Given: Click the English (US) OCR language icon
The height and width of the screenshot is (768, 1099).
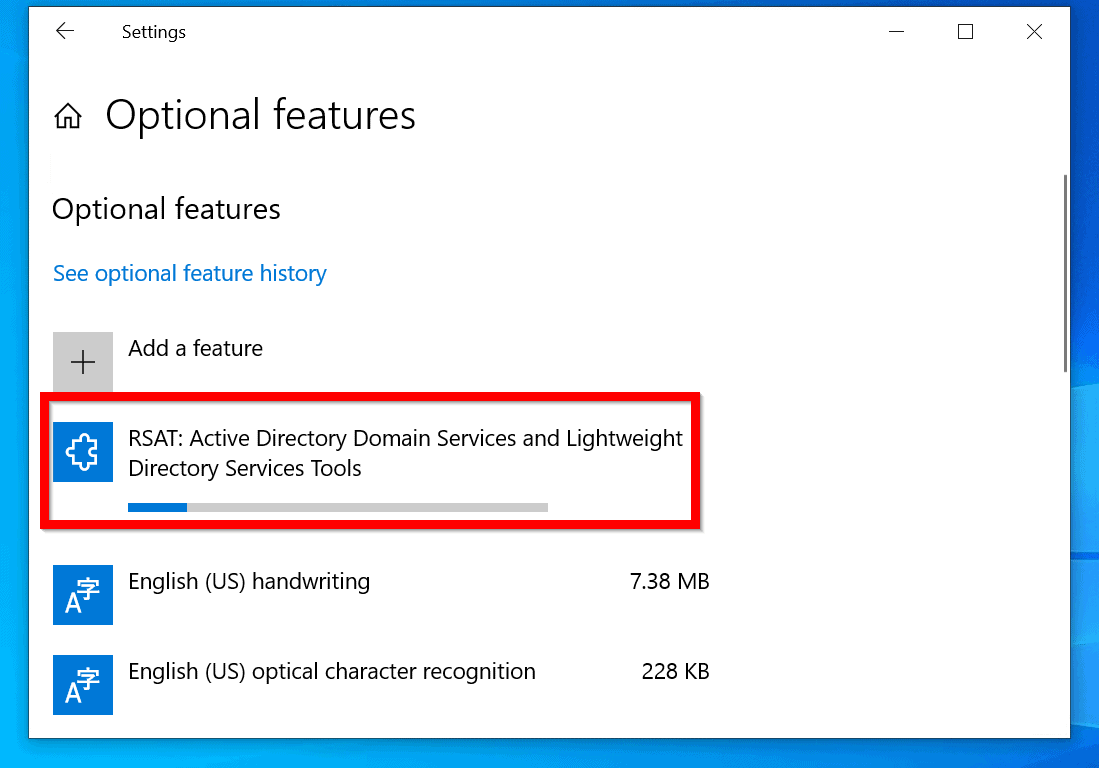Looking at the screenshot, I should 83,685.
